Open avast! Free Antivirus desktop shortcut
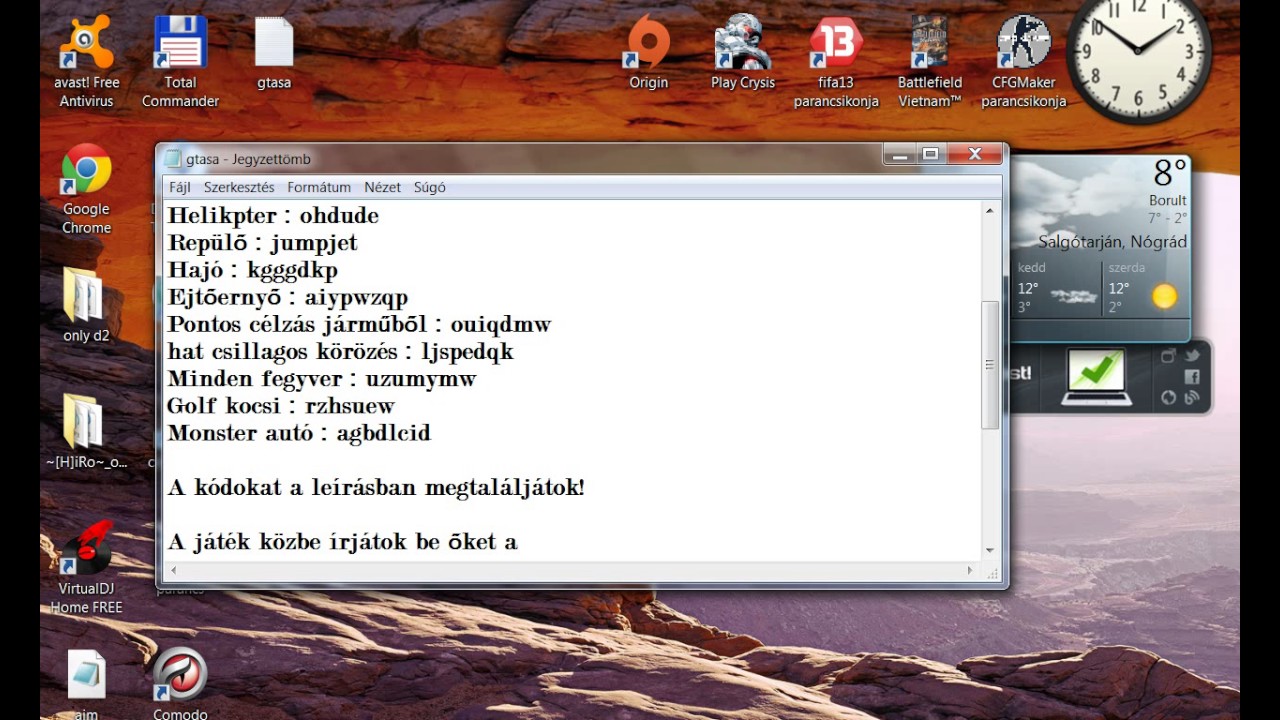This screenshot has width=1280, height=720. (x=86, y=62)
